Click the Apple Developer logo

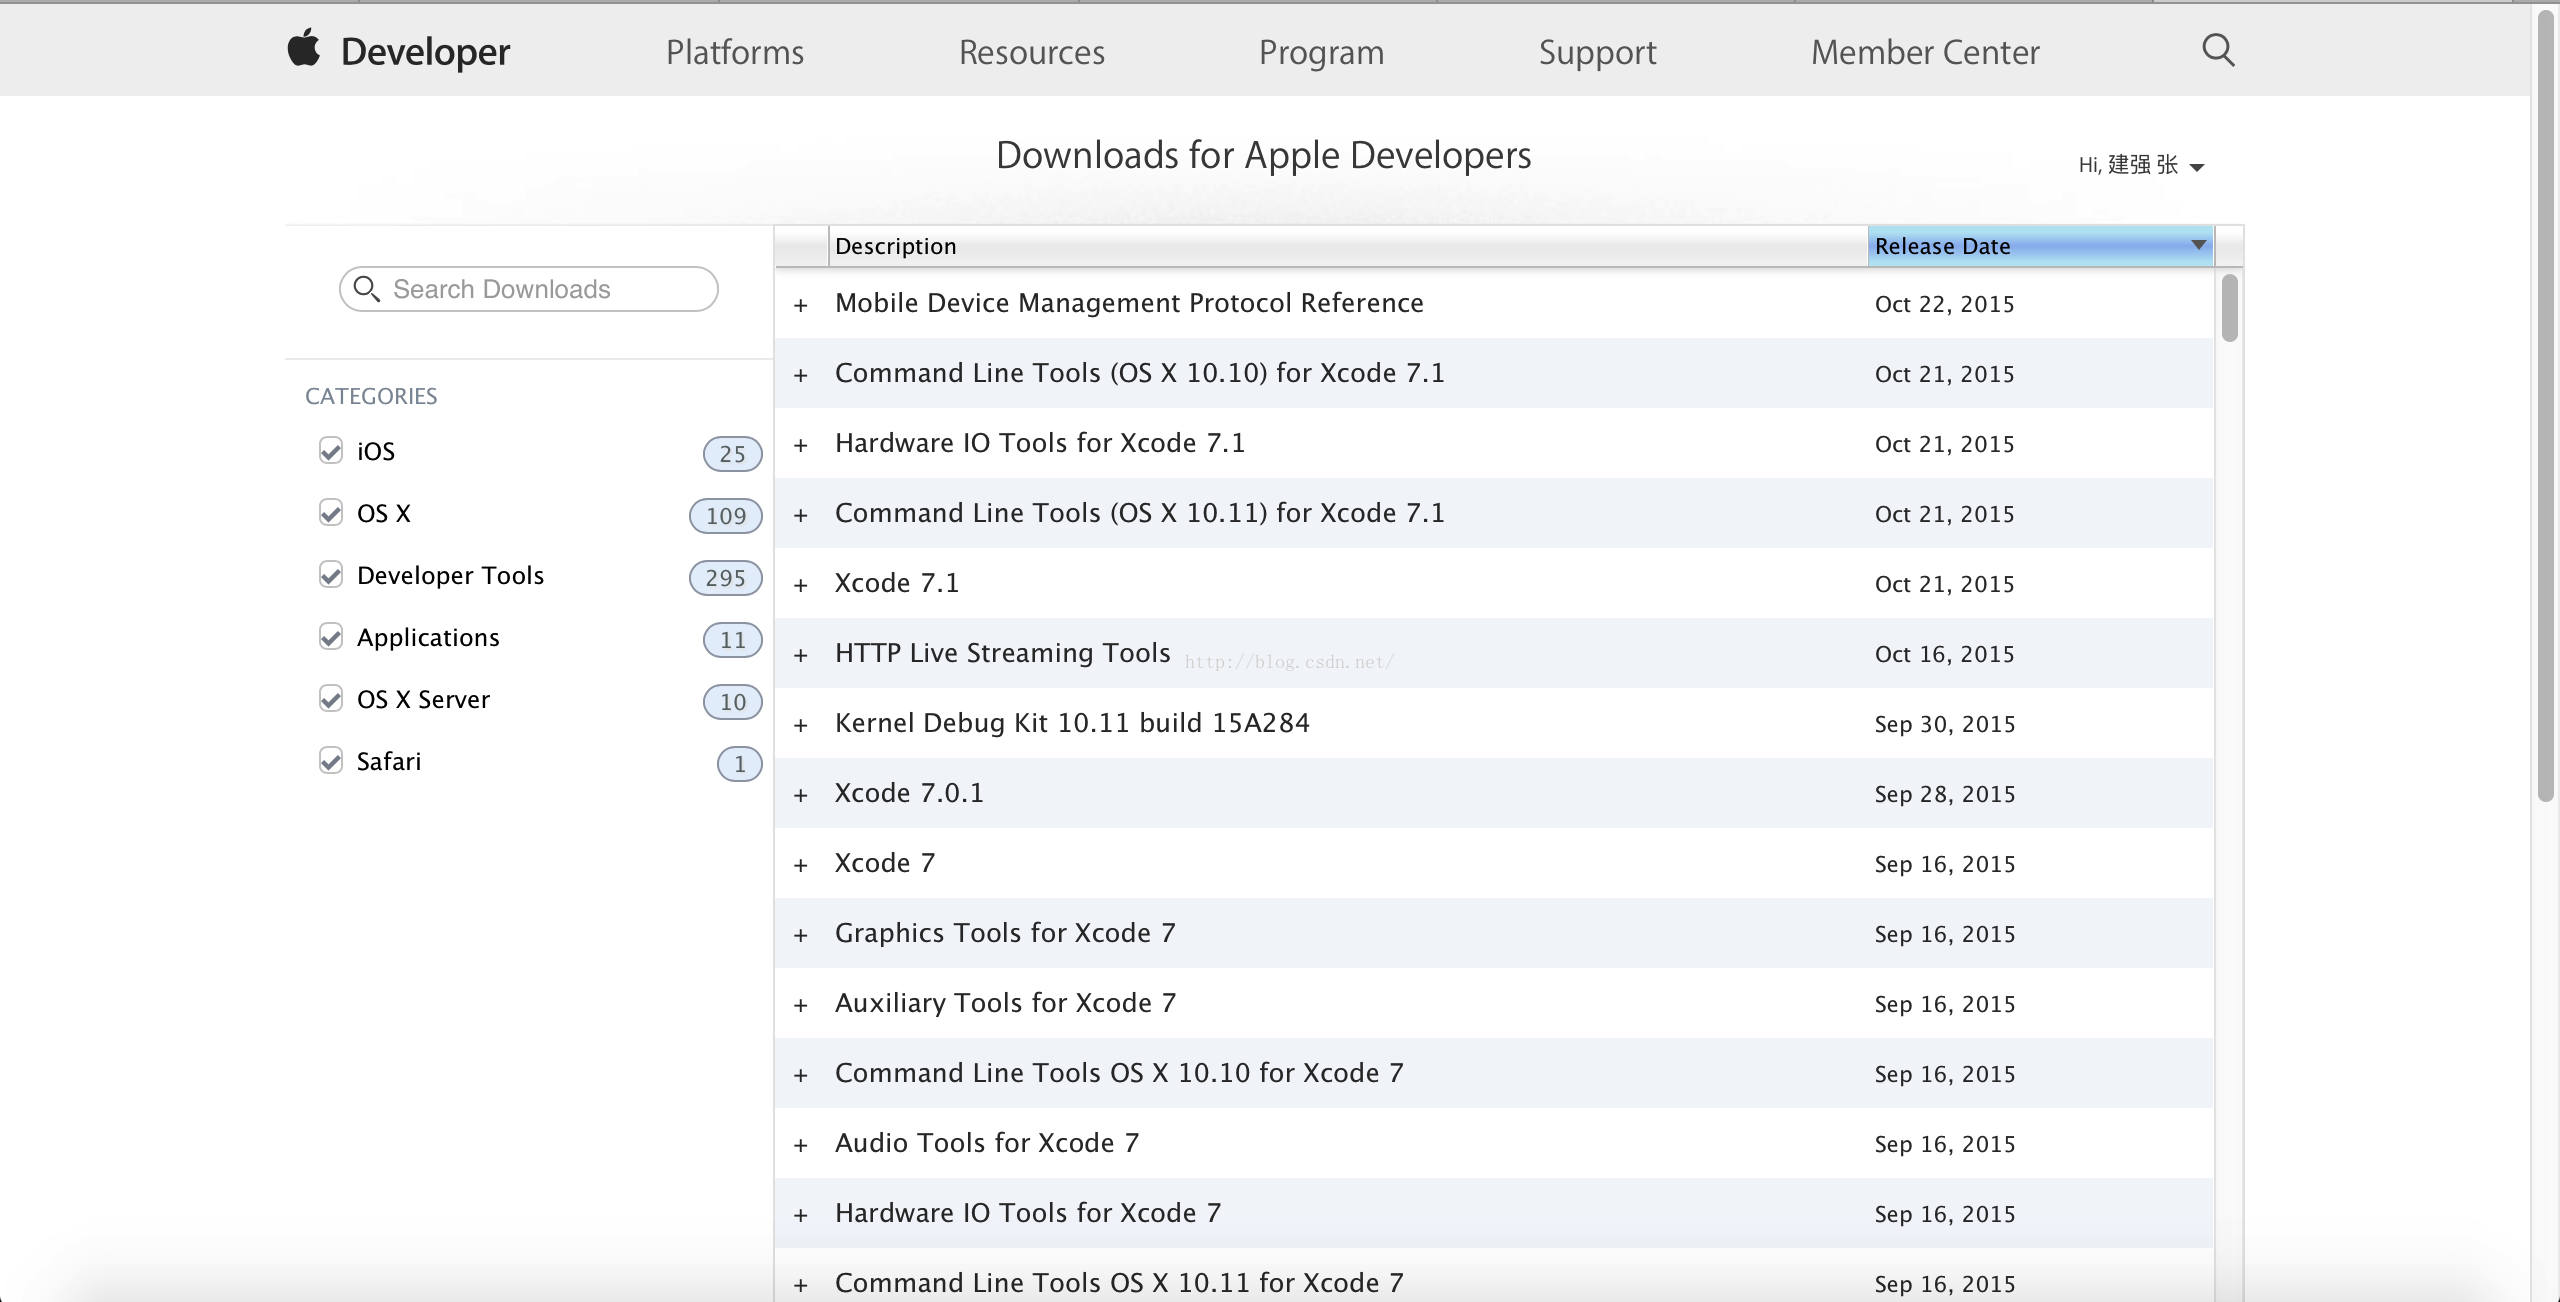398,50
